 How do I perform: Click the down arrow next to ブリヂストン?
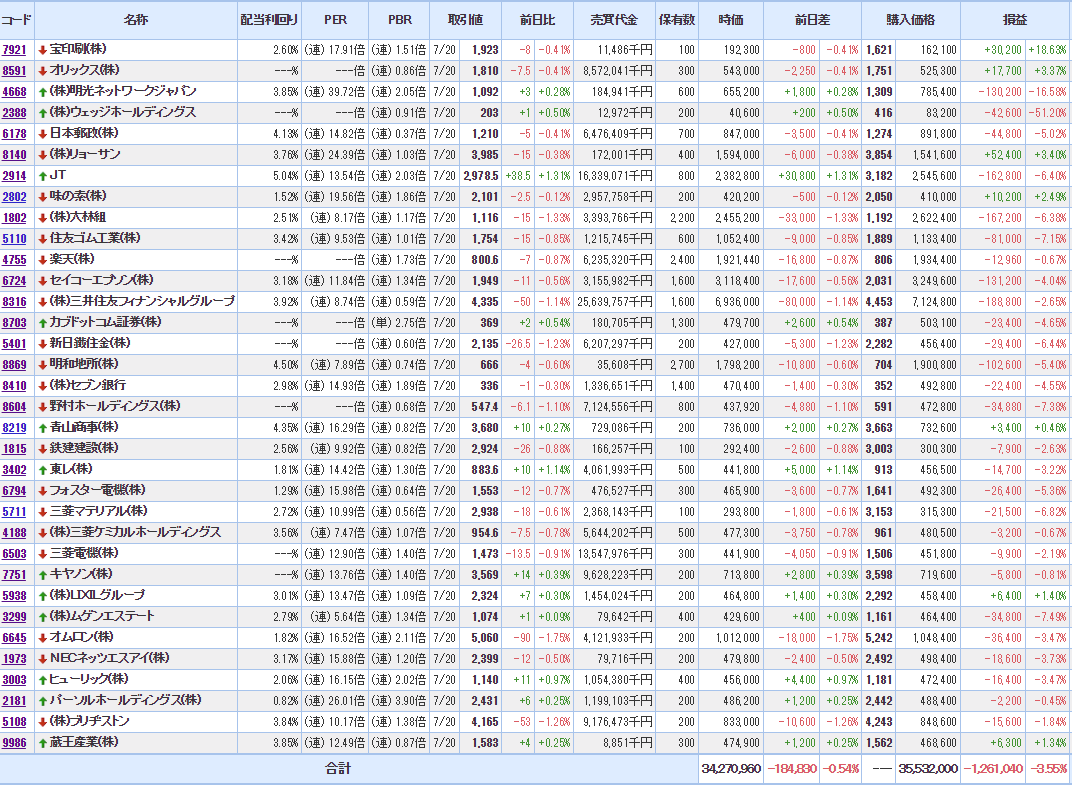point(42,721)
